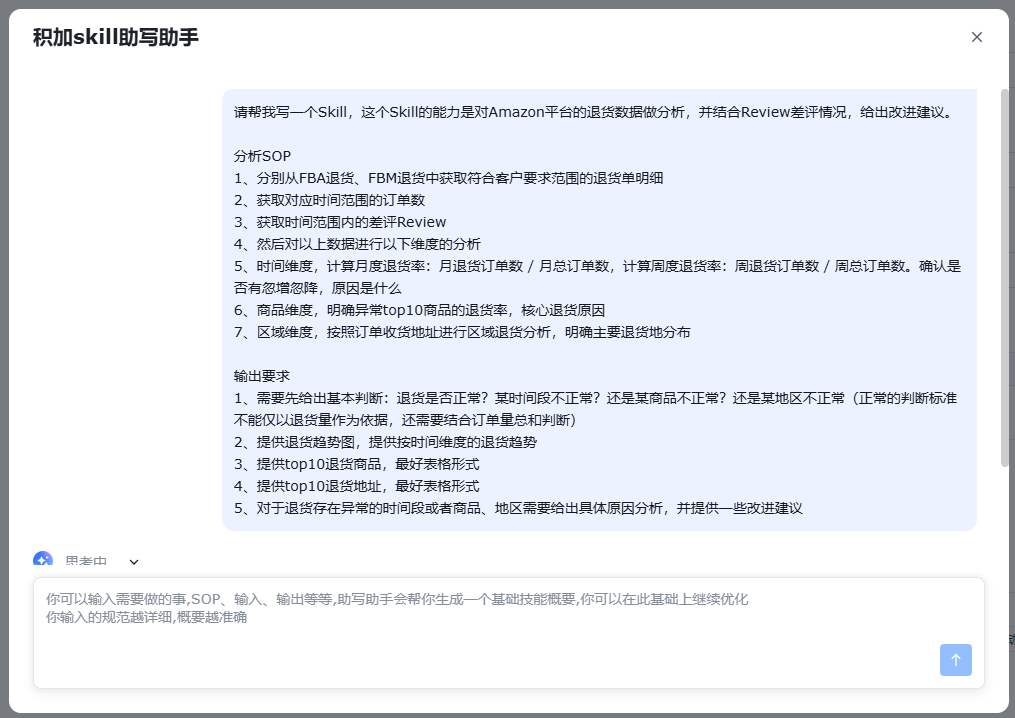Click the send arrow button
This screenshot has width=1015, height=718.
(955, 660)
